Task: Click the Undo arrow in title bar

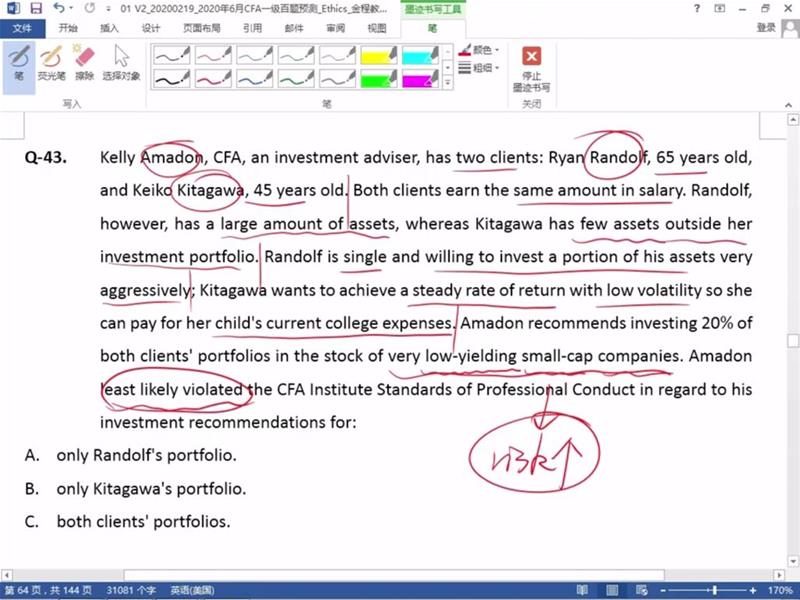Action: point(56,8)
